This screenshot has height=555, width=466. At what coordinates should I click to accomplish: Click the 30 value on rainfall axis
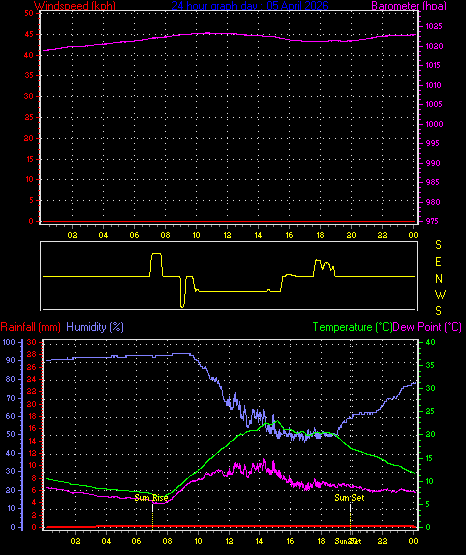(x=32, y=342)
